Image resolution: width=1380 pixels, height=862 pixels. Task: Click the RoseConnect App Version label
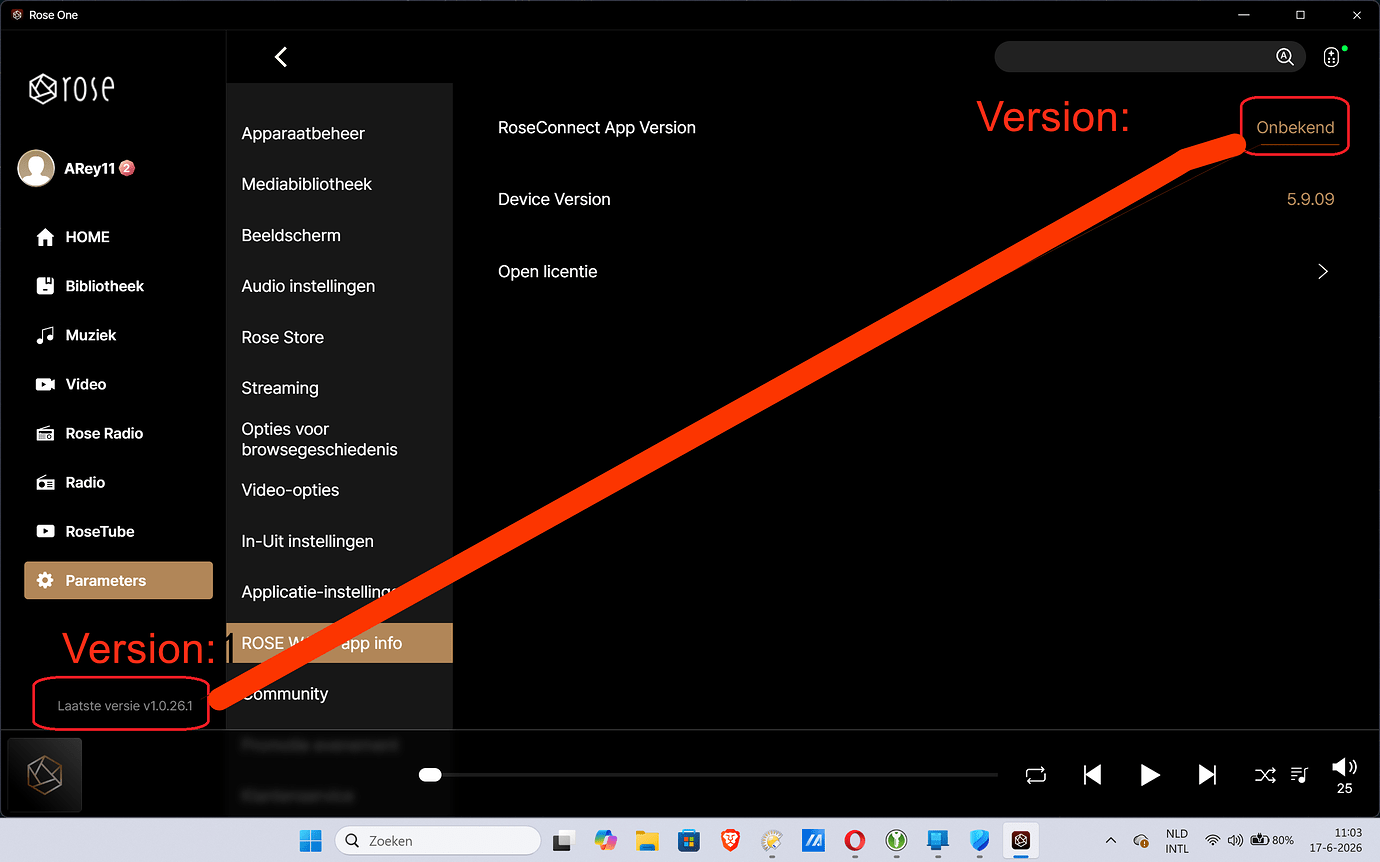[597, 128]
